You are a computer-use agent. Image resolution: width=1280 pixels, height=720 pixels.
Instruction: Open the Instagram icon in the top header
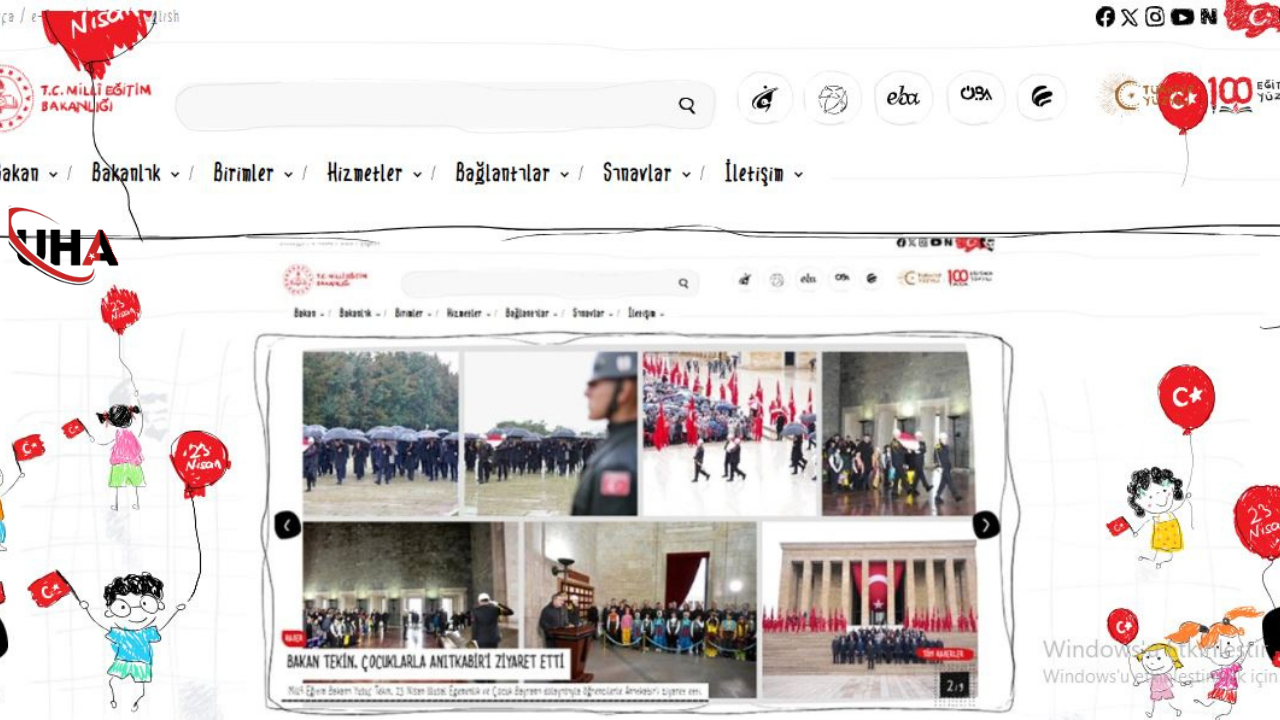[x=1155, y=17]
